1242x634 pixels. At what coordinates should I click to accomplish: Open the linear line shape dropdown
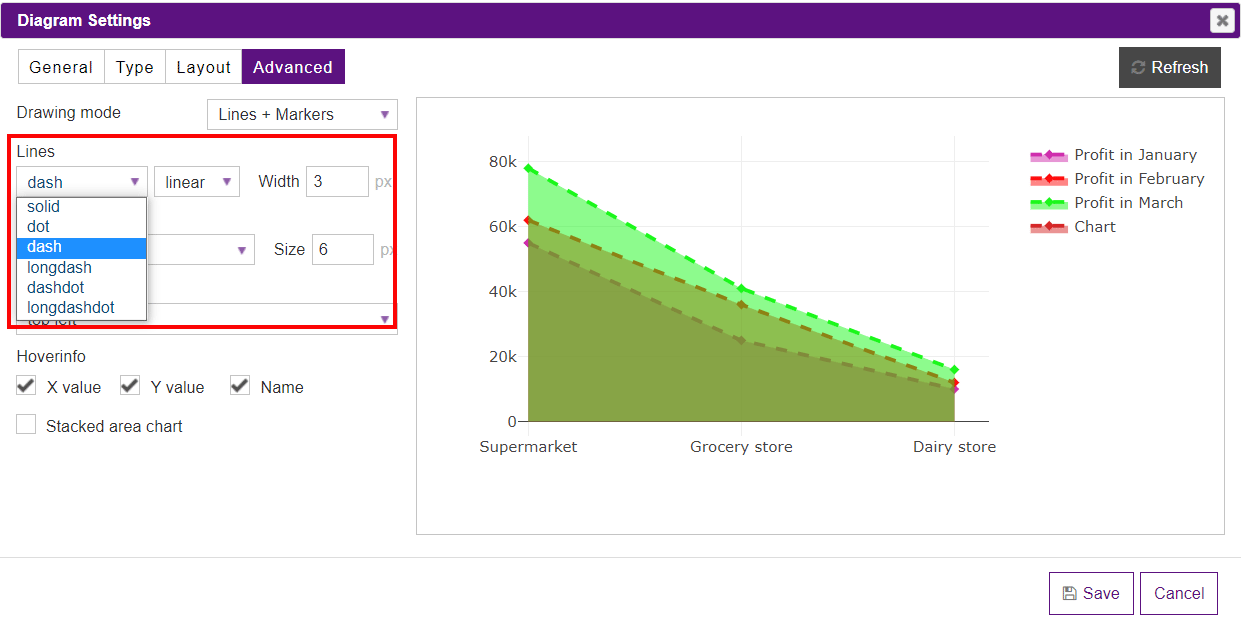[x=197, y=182]
